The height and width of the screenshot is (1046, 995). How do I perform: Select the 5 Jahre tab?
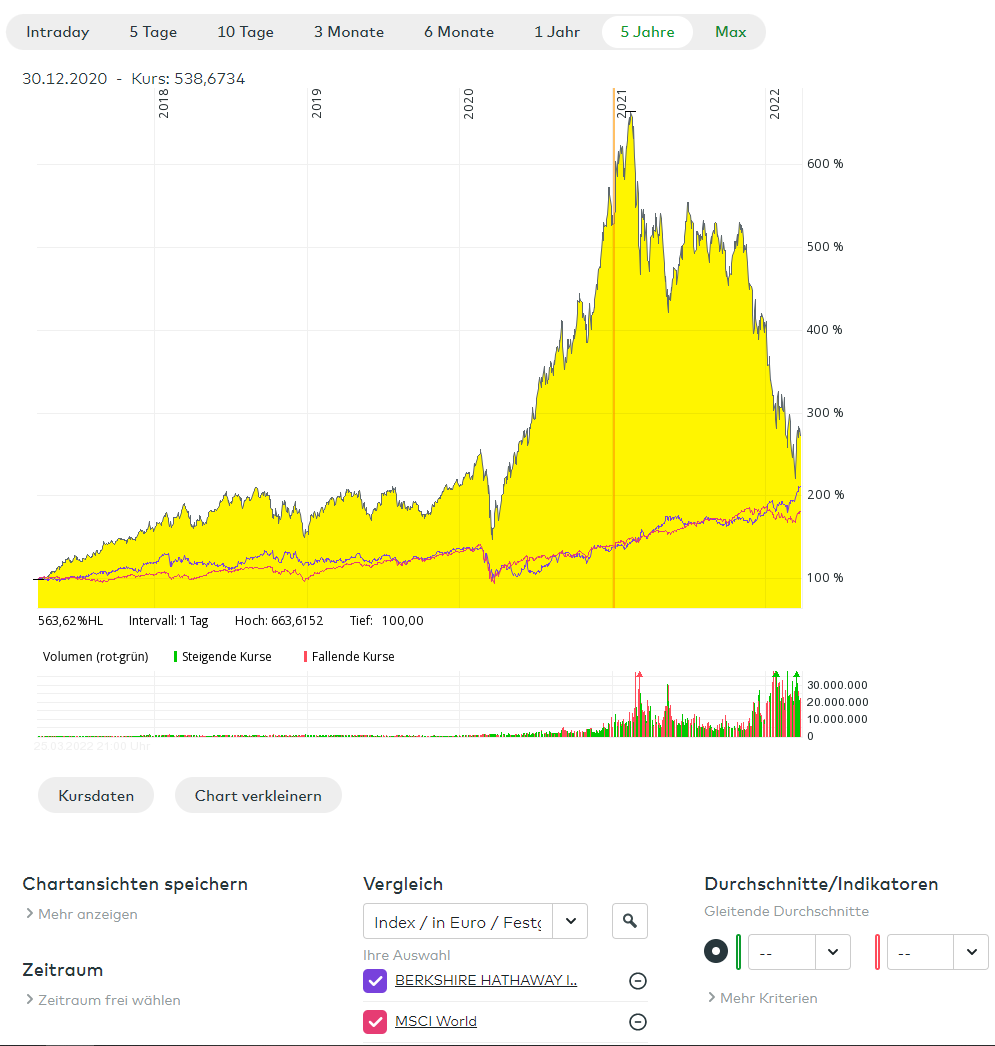(x=648, y=32)
